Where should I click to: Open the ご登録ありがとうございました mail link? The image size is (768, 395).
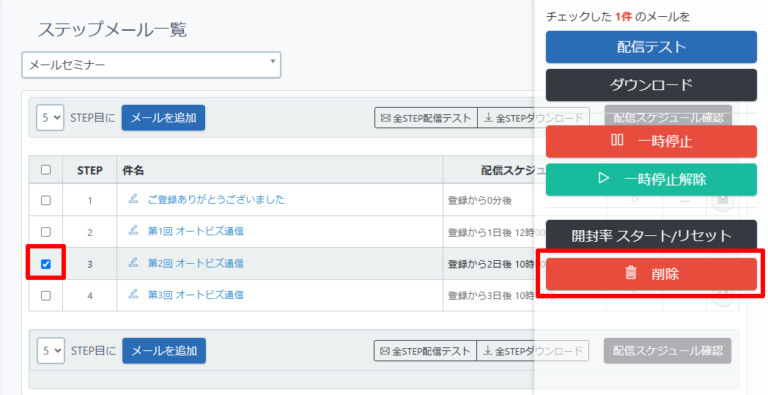[x=216, y=199]
